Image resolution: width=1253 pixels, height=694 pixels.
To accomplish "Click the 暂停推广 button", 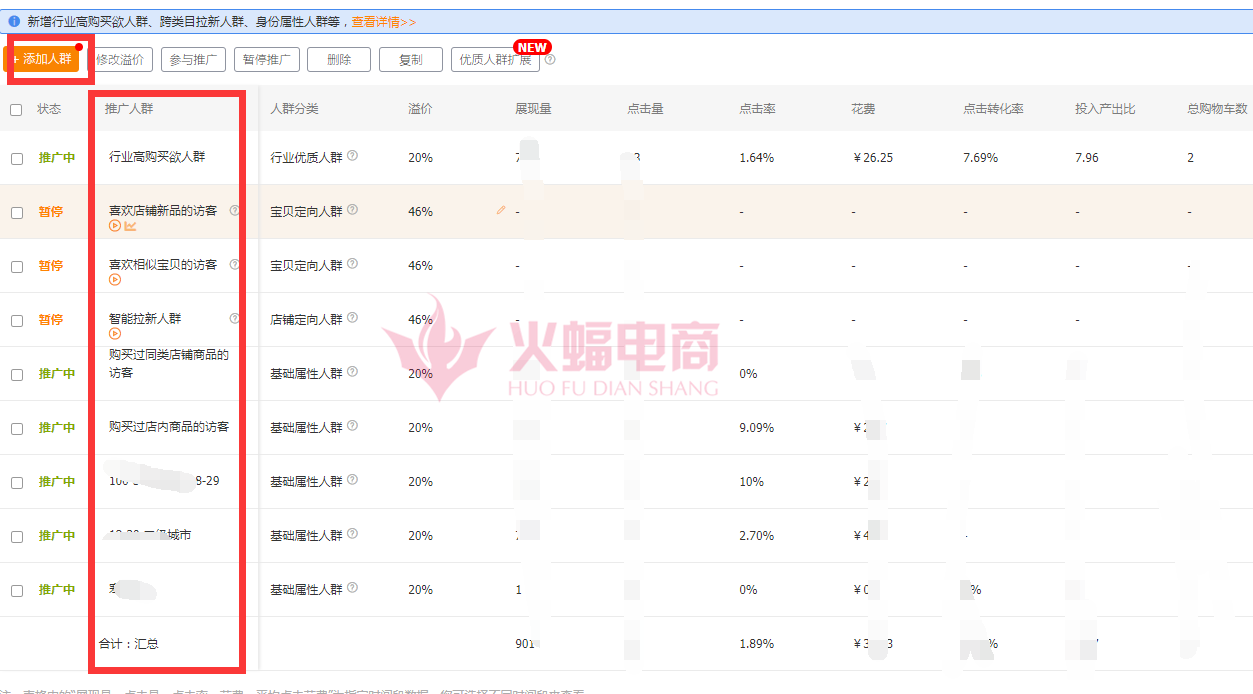I will click(x=267, y=60).
